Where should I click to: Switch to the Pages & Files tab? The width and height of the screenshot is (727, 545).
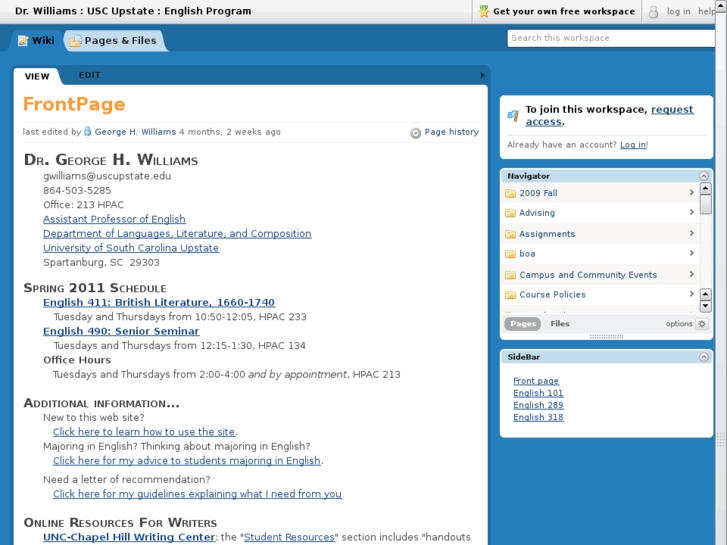[114, 41]
